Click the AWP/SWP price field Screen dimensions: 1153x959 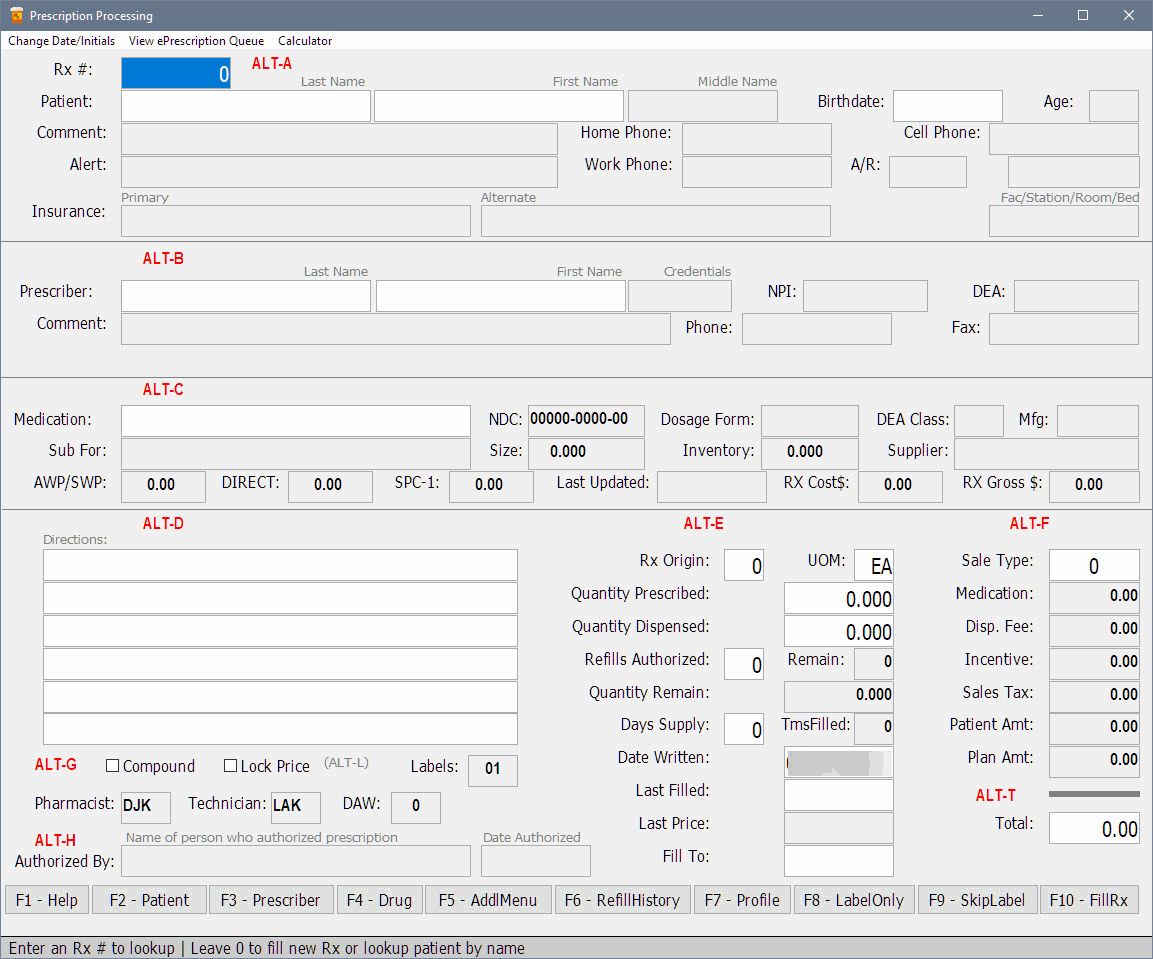(x=163, y=486)
